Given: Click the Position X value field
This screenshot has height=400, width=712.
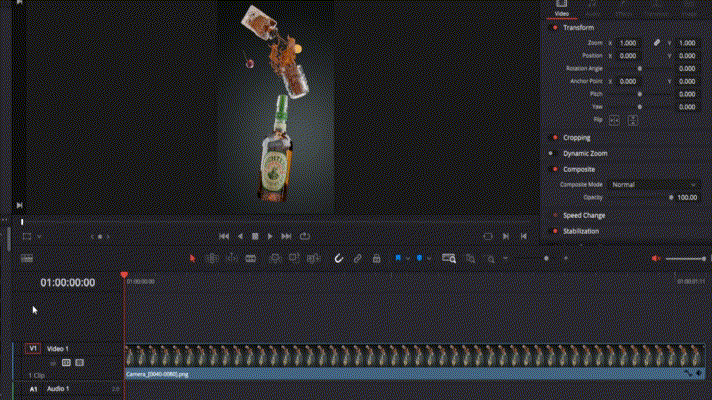Looking at the screenshot, I should (x=628, y=56).
